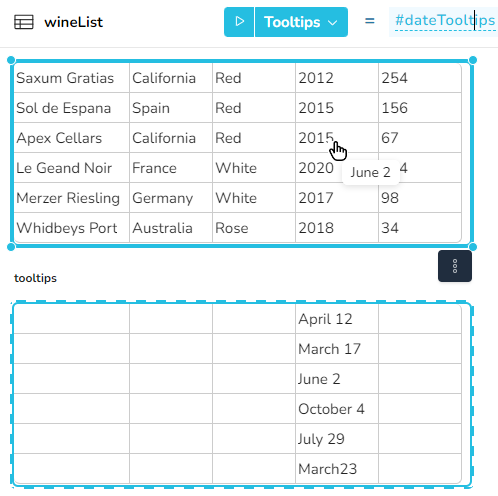Select the top-right table resize handle
Viewport: 498px width, 496px height.
(473, 60)
